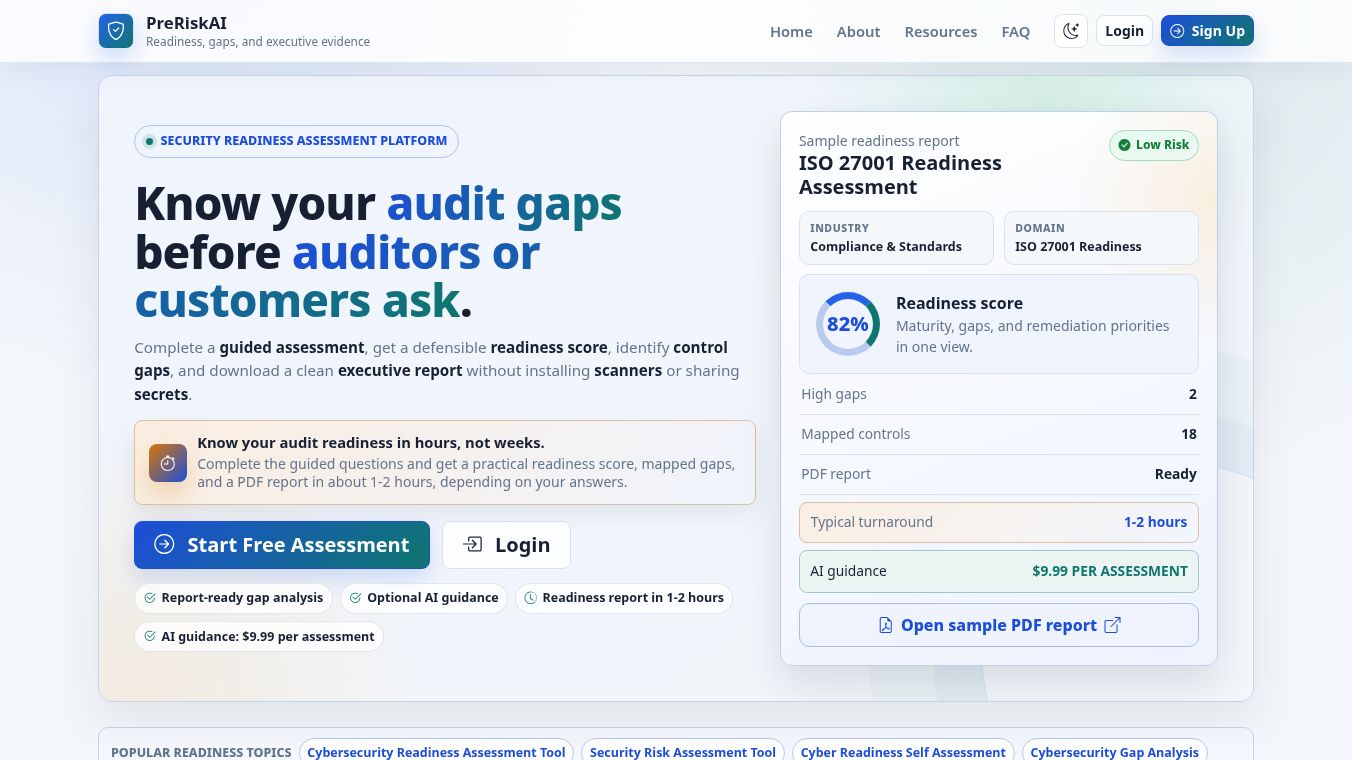This screenshot has height=760, width=1352.
Task: Open the Resources menu item
Action: pos(940,31)
